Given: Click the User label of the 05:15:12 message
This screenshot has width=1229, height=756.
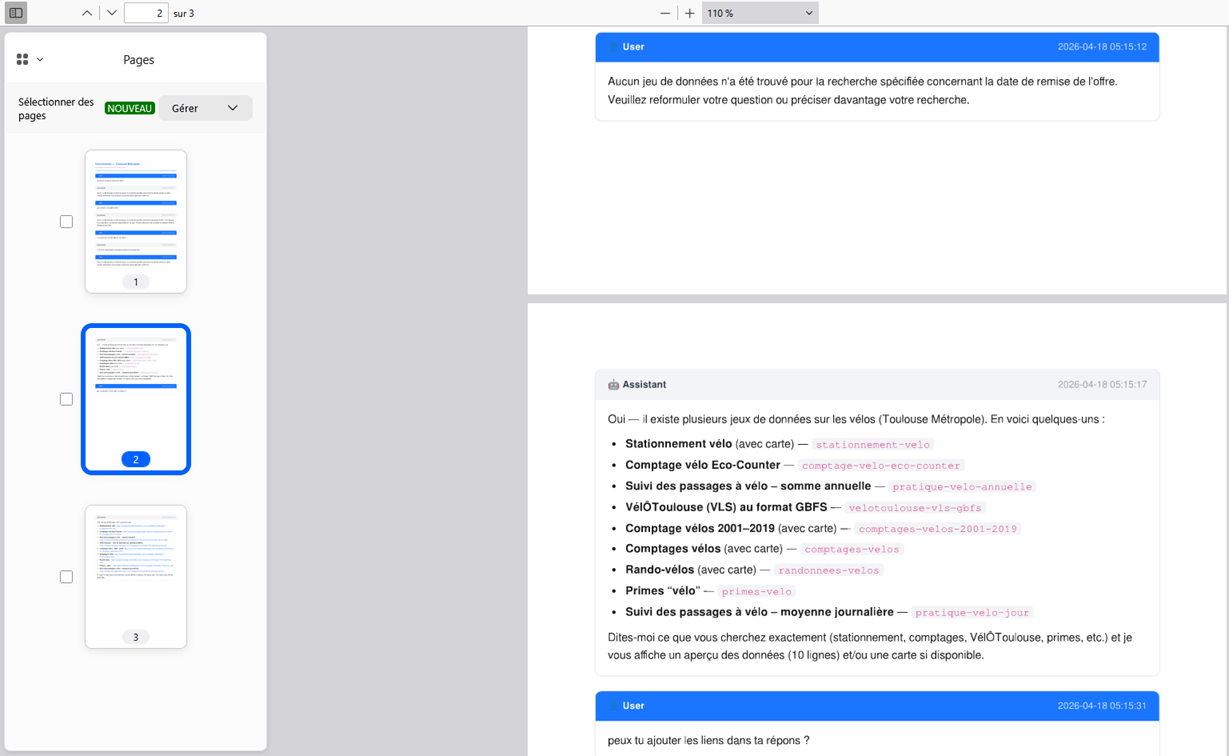Looking at the screenshot, I should tap(633, 47).
